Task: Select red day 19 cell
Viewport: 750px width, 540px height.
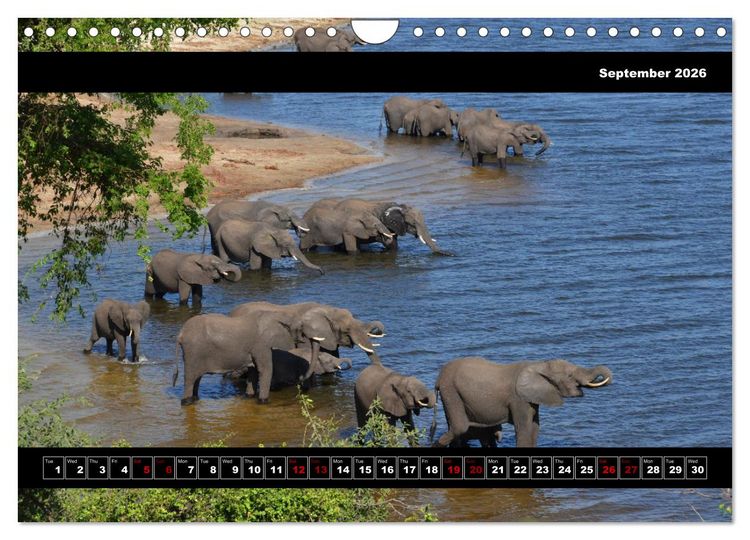Action: (x=452, y=468)
